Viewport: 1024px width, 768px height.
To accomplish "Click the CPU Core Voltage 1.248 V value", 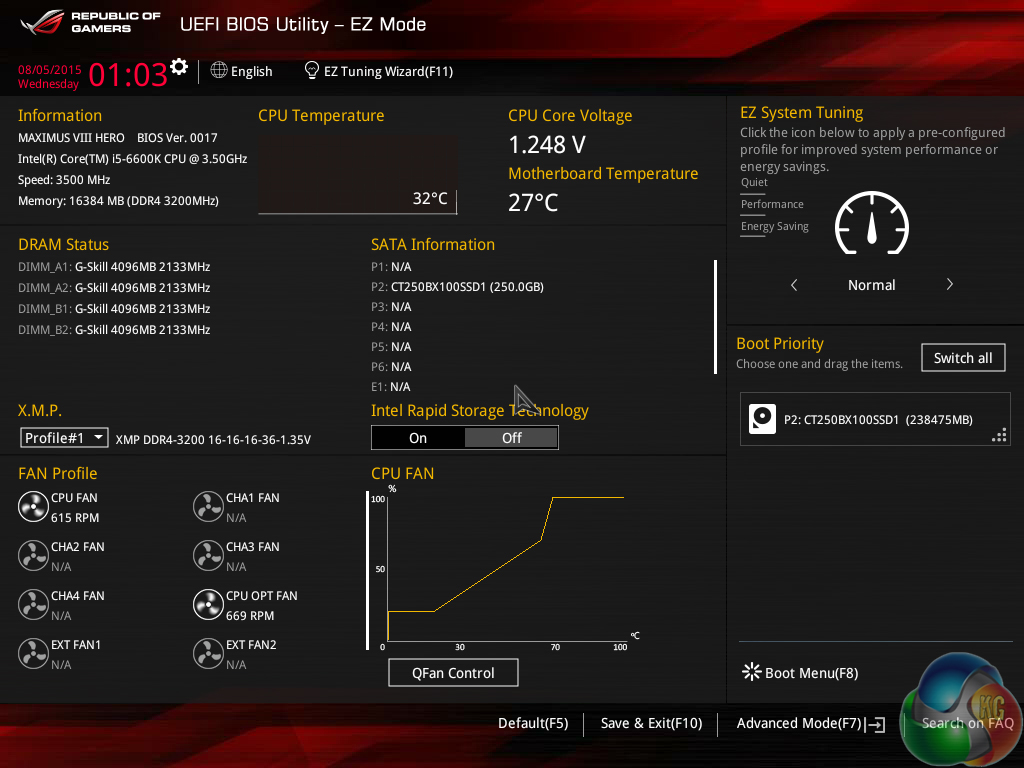I will (x=547, y=145).
